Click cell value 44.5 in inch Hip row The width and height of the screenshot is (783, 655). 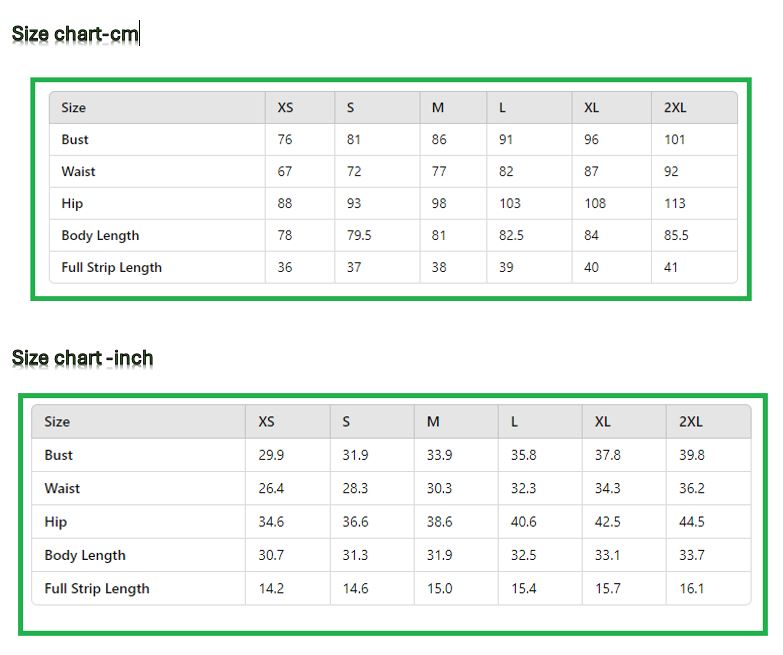point(691,522)
